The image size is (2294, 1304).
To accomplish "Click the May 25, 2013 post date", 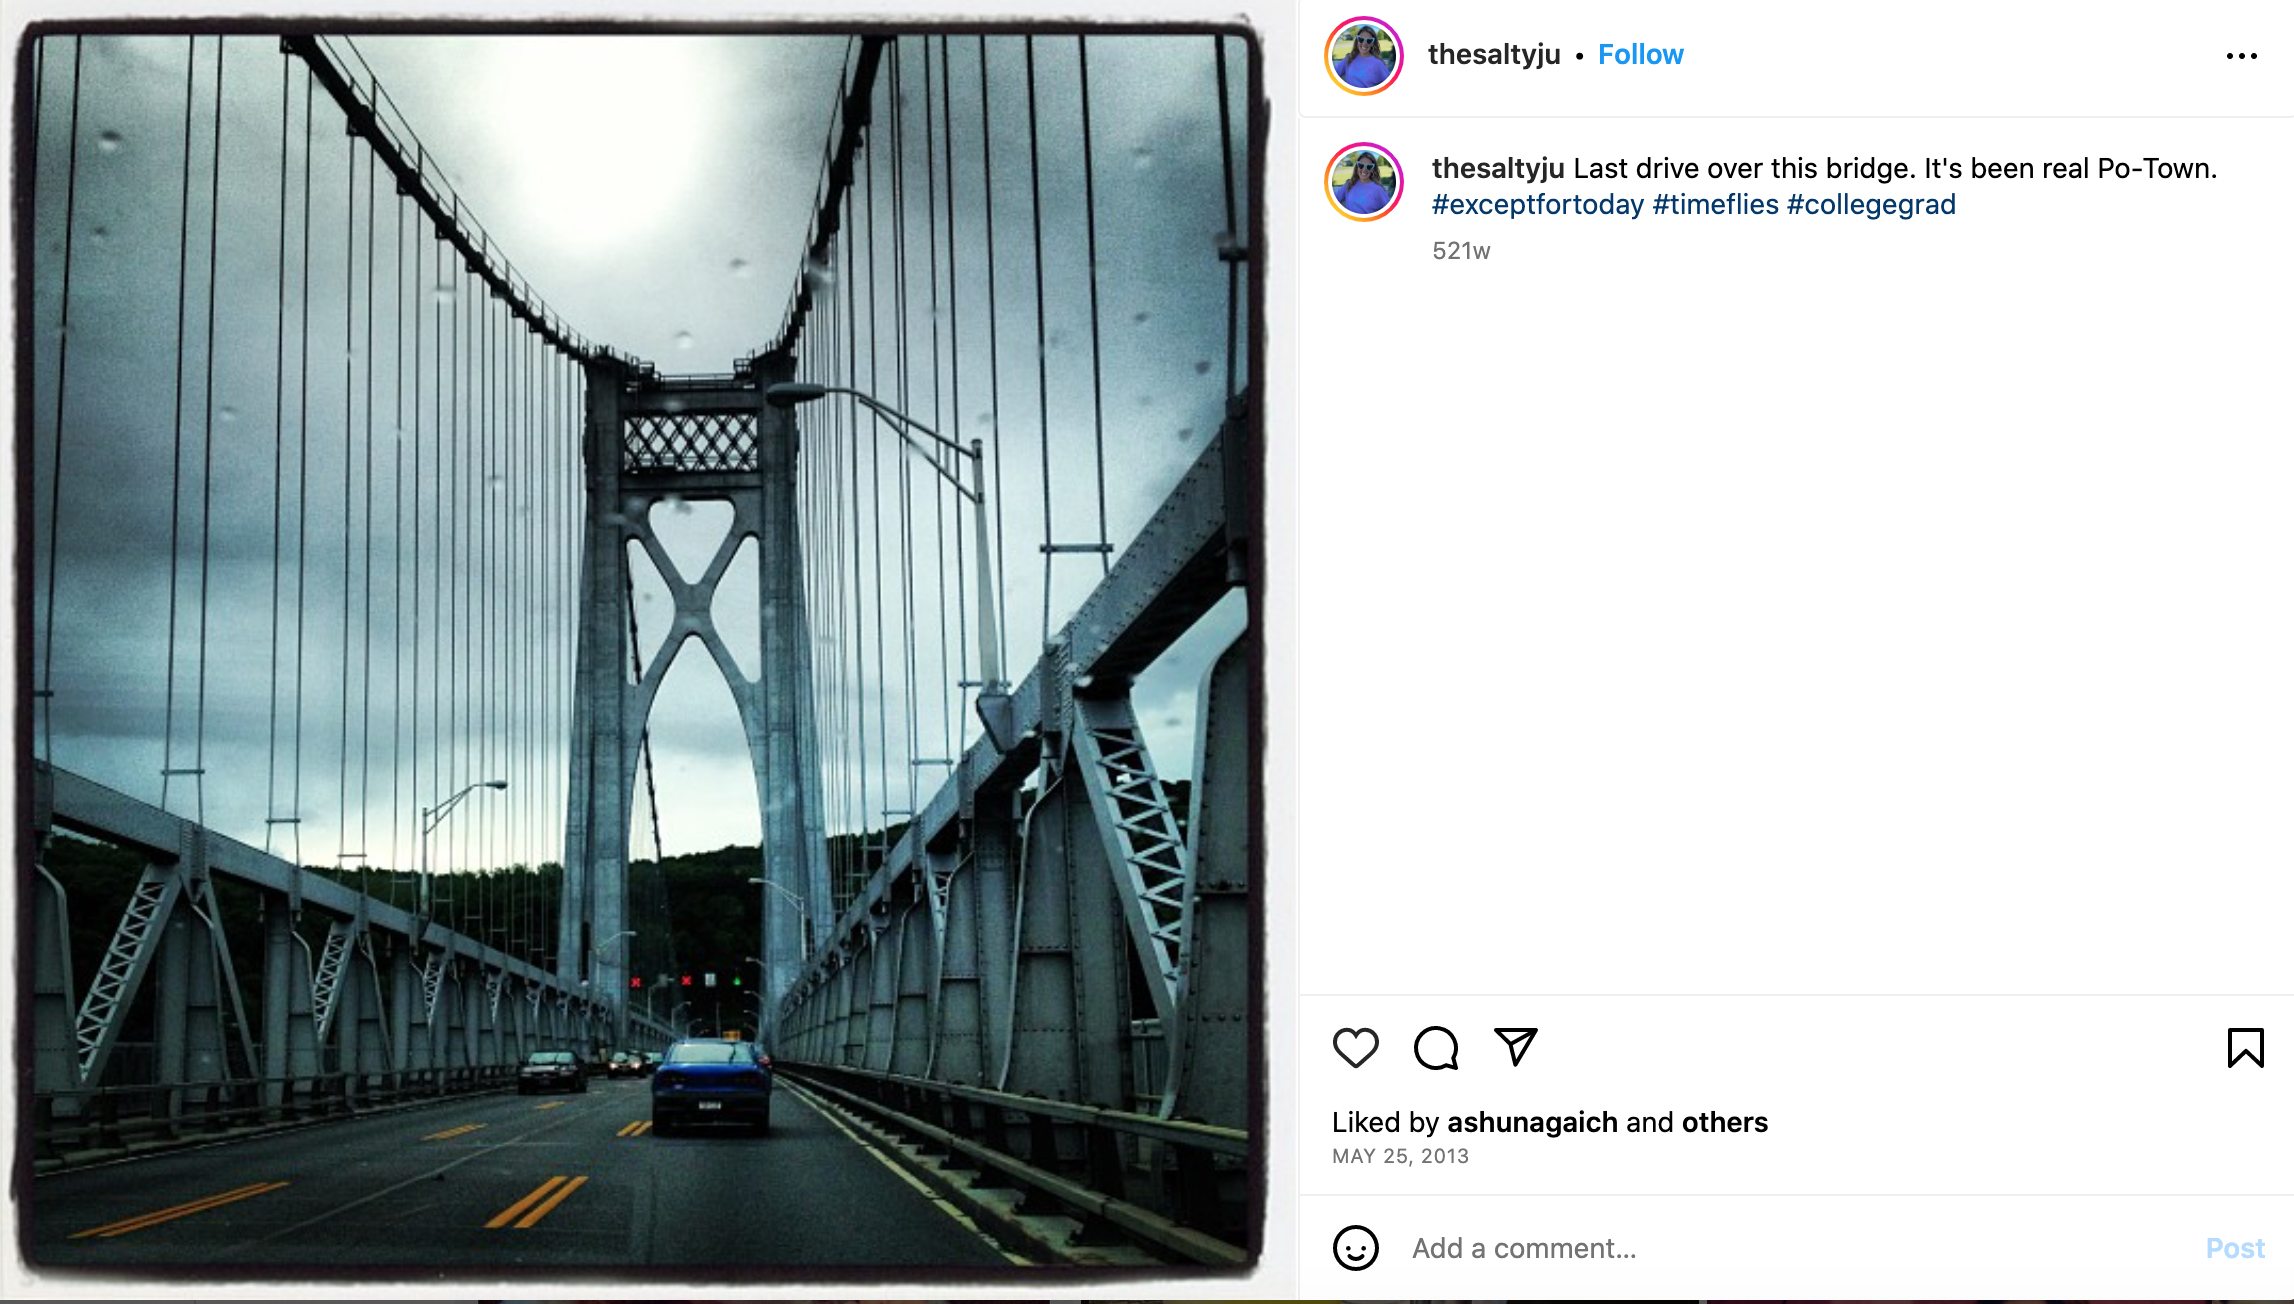I will coord(1400,1156).
